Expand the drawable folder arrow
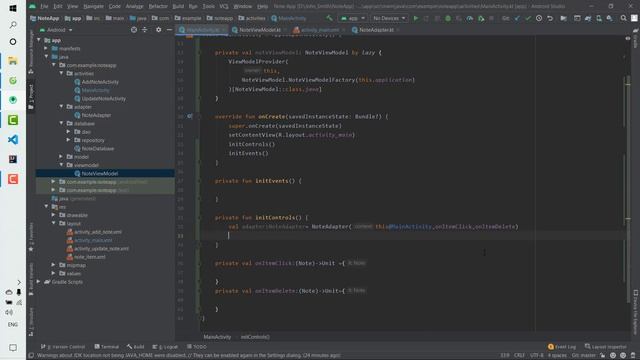The image size is (640, 360). click(54, 215)
